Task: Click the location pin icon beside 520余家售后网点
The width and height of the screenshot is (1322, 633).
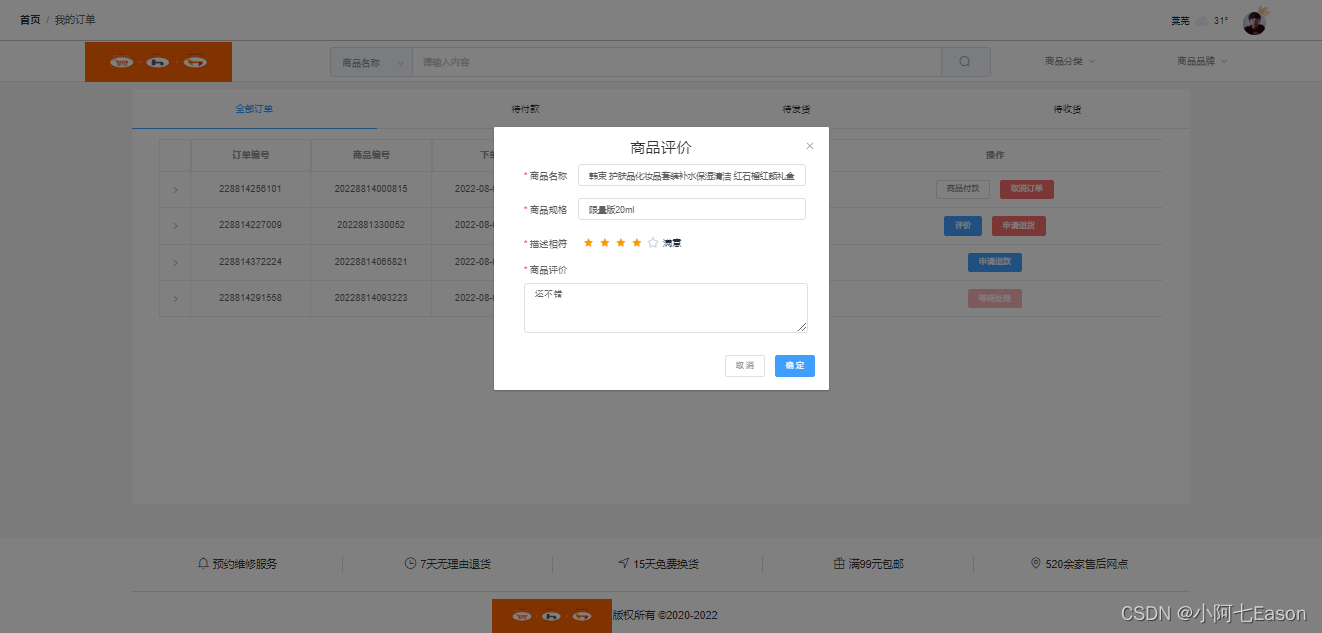Action: (x=1035, y=563)
